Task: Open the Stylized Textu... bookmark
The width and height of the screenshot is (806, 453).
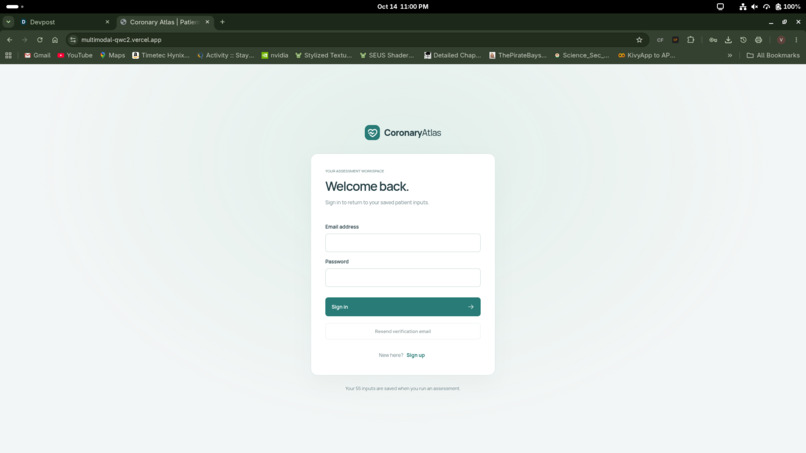Action: [x=323, y=55]
